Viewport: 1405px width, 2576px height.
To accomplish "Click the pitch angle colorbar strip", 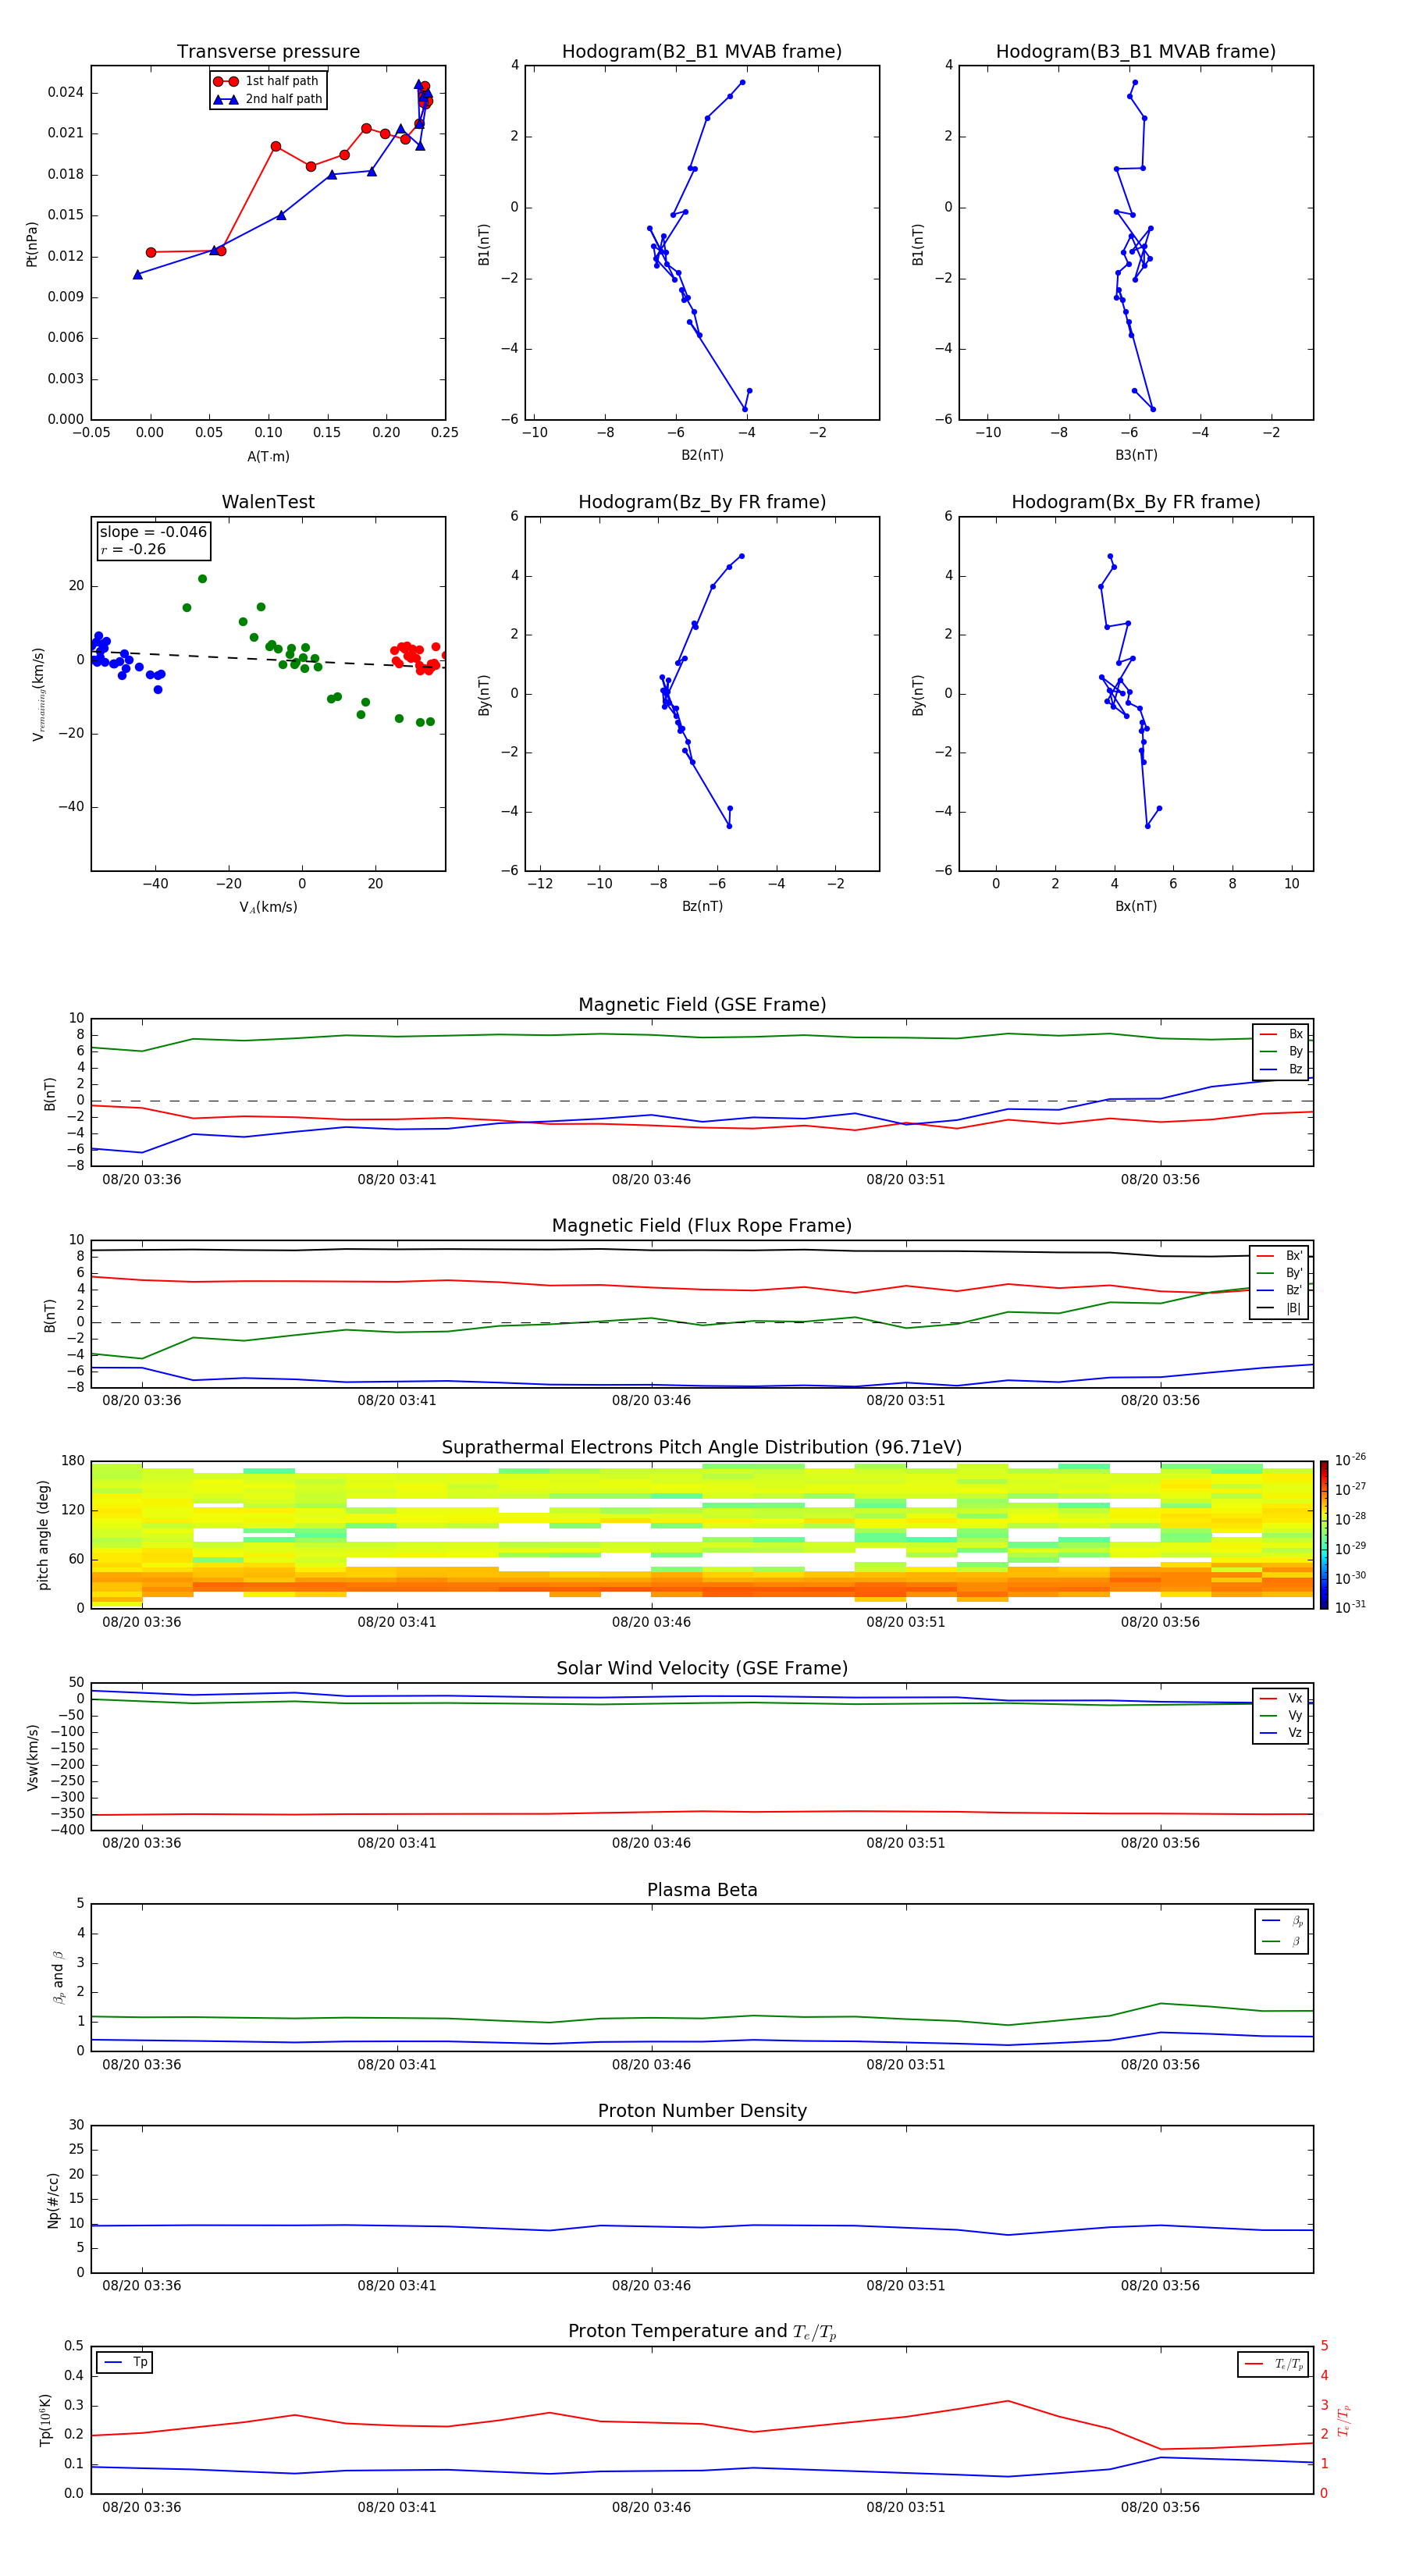I will (1324, 1535).
